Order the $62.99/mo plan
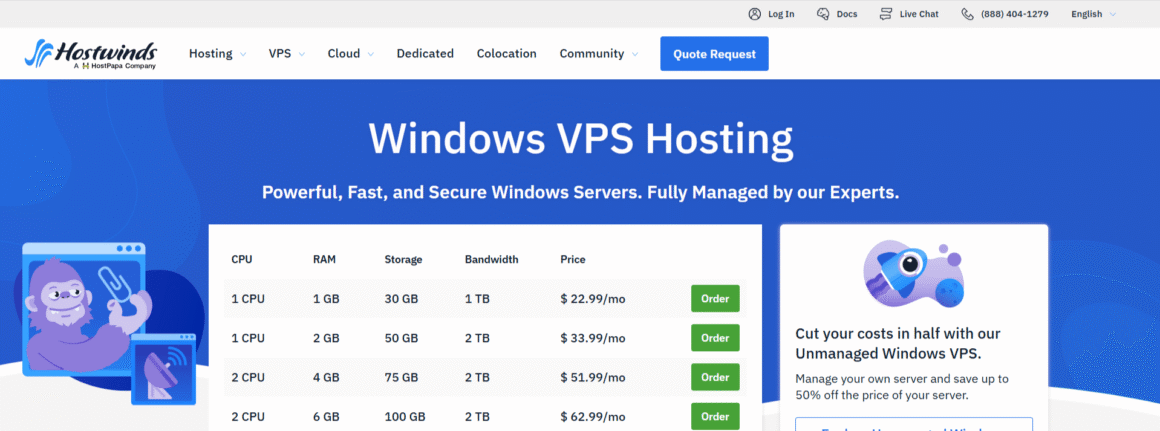1160x431 pixels. (x=715, y=415)
